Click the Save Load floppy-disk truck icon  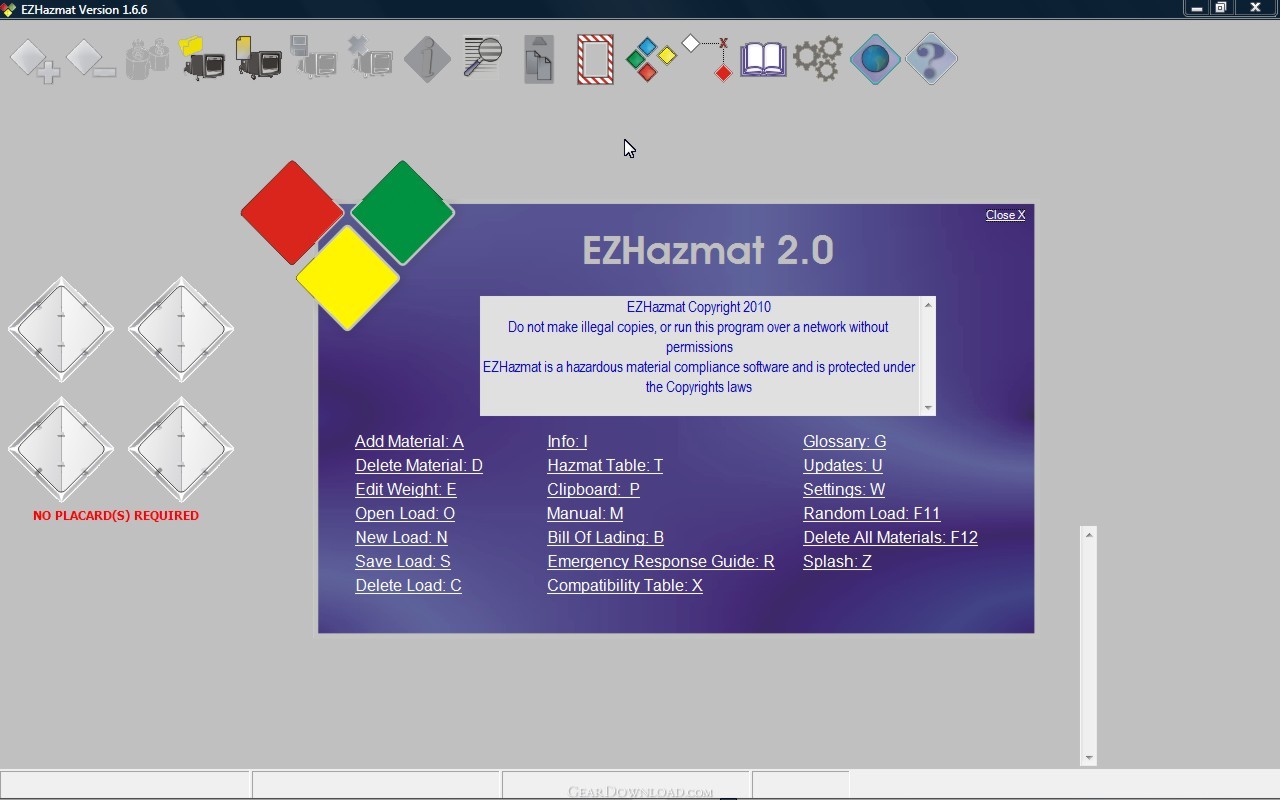(x=314, y=57)
